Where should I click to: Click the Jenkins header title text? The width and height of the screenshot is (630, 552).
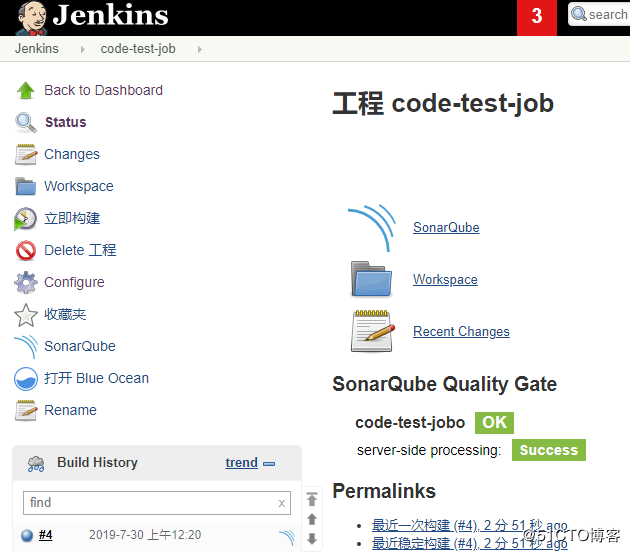pos(110,15)
